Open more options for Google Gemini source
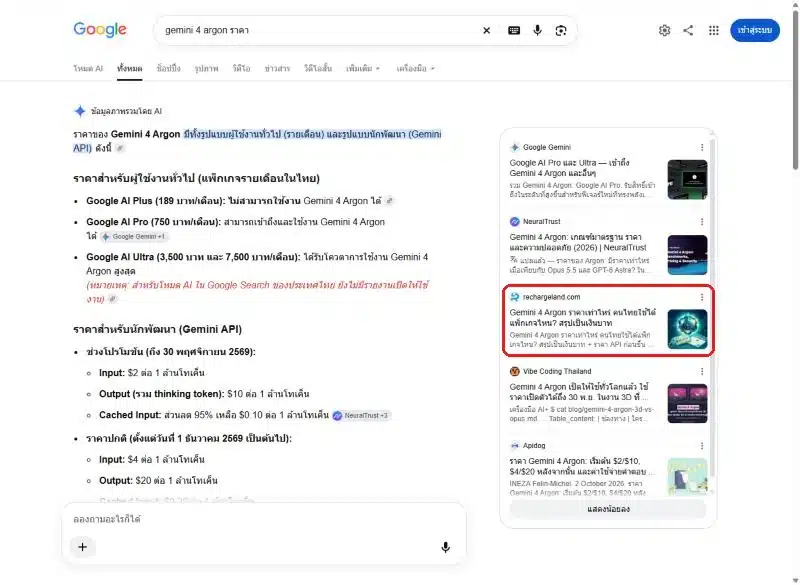This screenshot has height=585, width=800. tap(702, 147)
